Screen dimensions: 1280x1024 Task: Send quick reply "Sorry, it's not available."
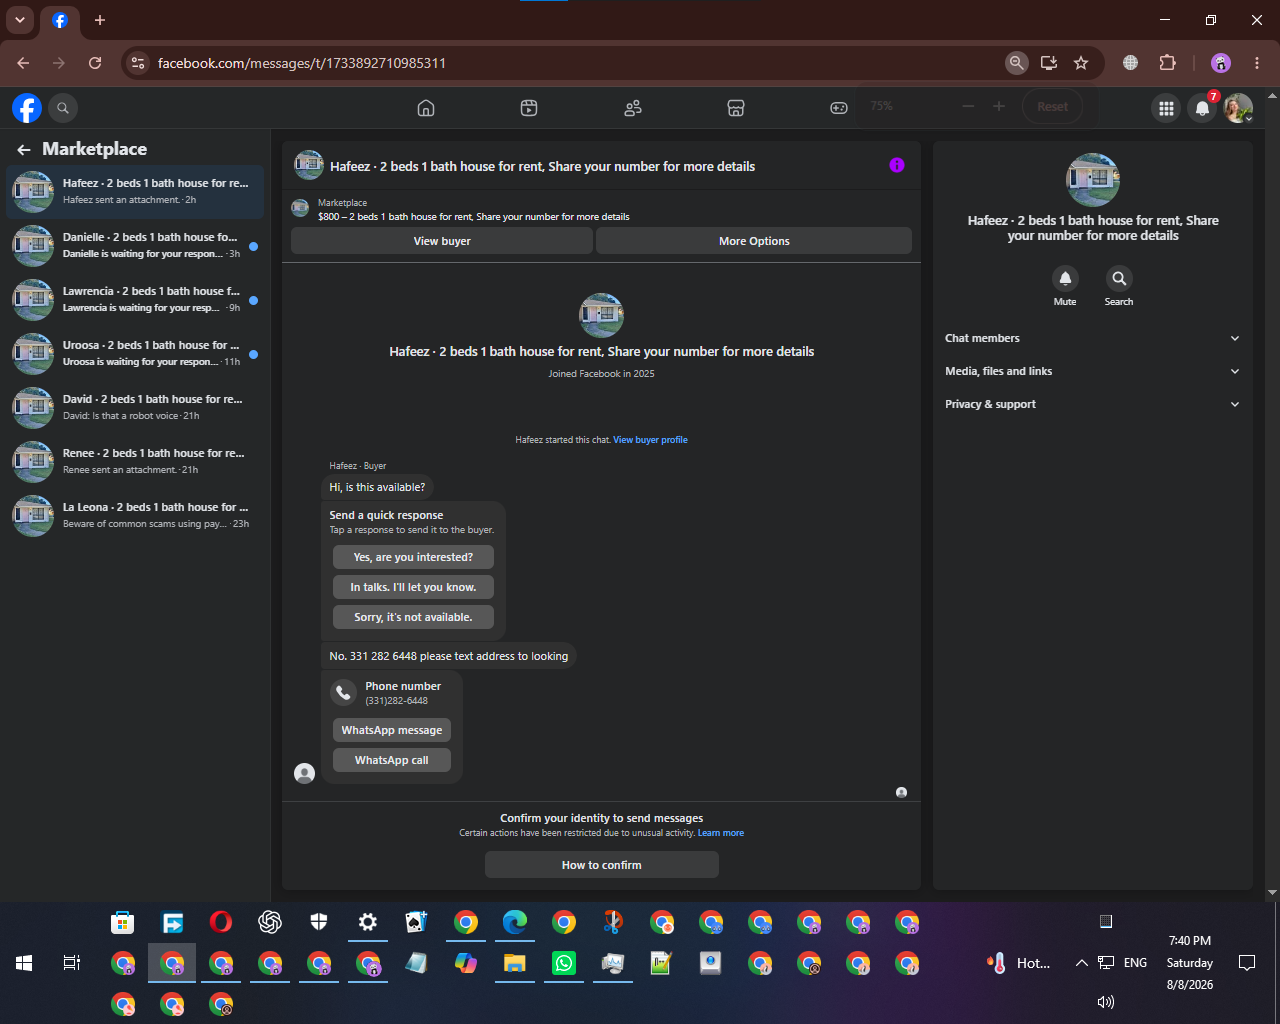coord(413,617)
